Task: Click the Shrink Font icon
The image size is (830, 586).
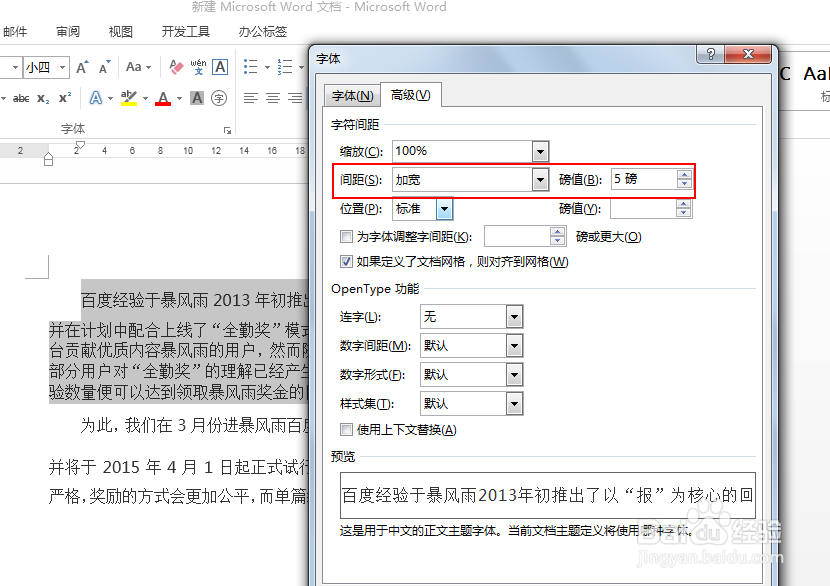Action: (104, 67)
